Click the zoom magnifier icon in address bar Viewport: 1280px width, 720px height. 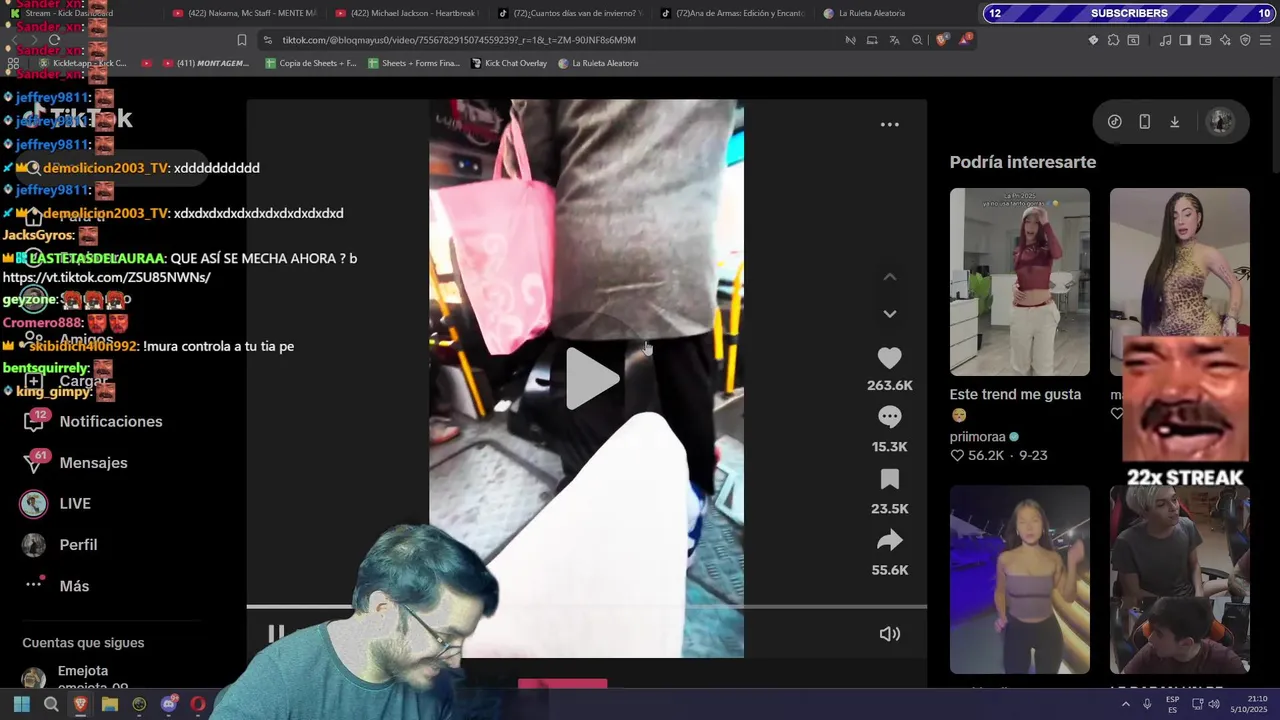(x=917, y=40)
